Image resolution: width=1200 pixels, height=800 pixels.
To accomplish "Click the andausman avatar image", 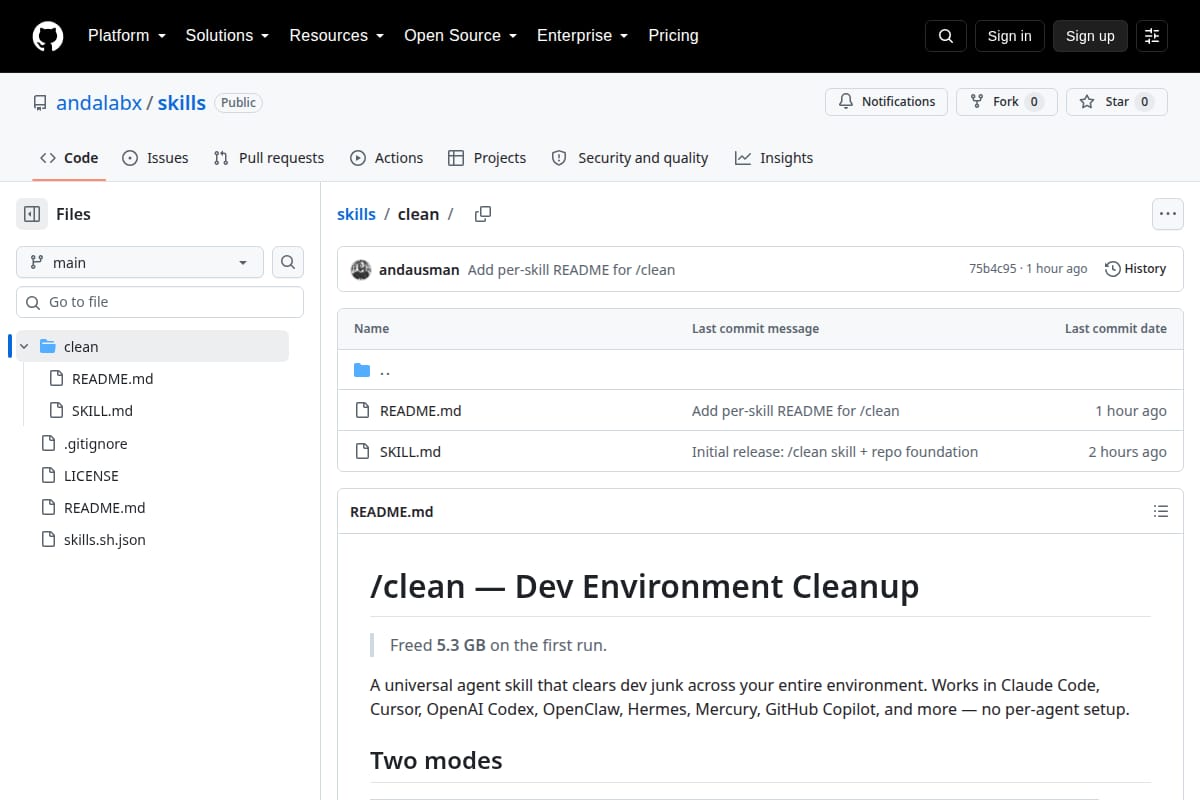I will (361, 269).
